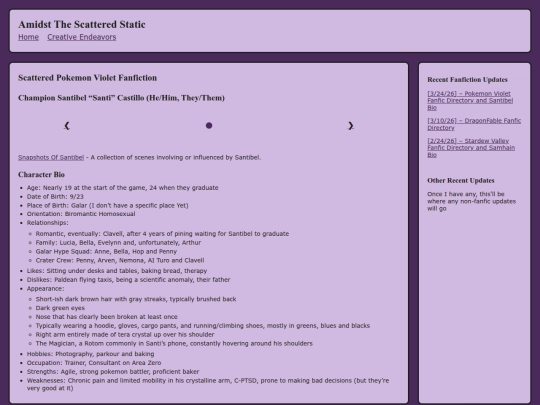This screenshot has width=540, height=405.
Task: Click the Scattered Pokemon Violet Fanfiction heading
Action: pyautogui.click(x=87, y=78)
